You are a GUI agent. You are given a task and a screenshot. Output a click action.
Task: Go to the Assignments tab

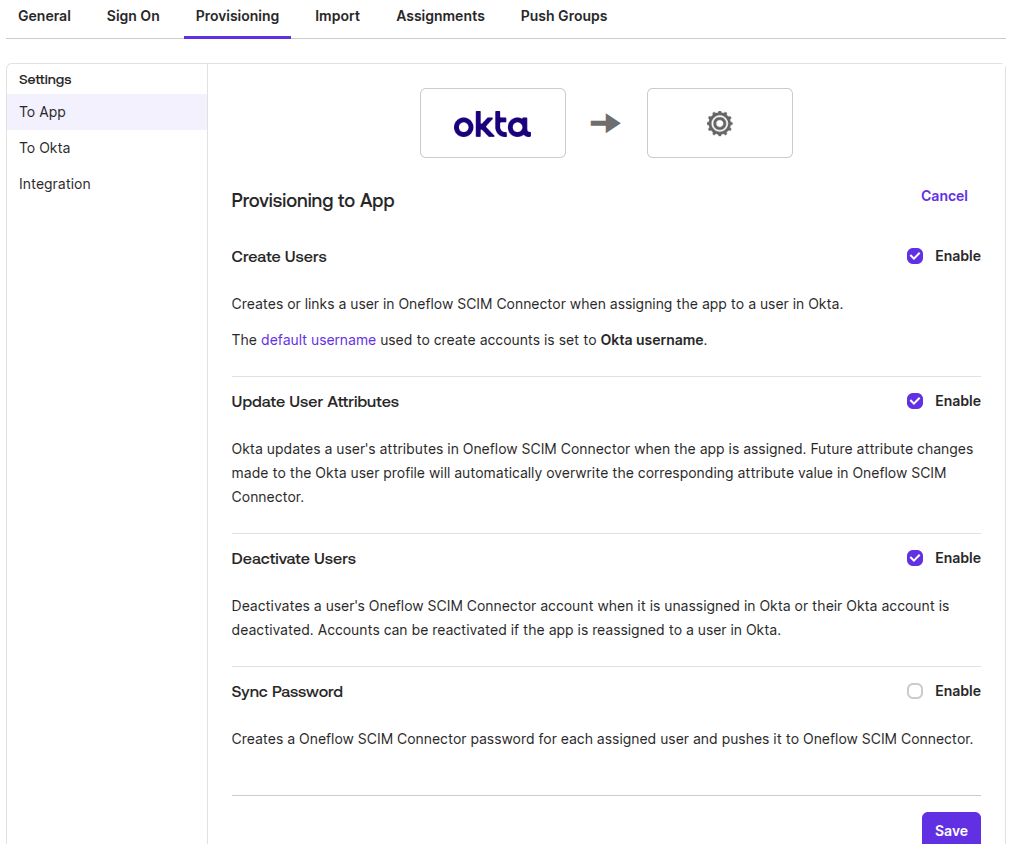point(440,16)
